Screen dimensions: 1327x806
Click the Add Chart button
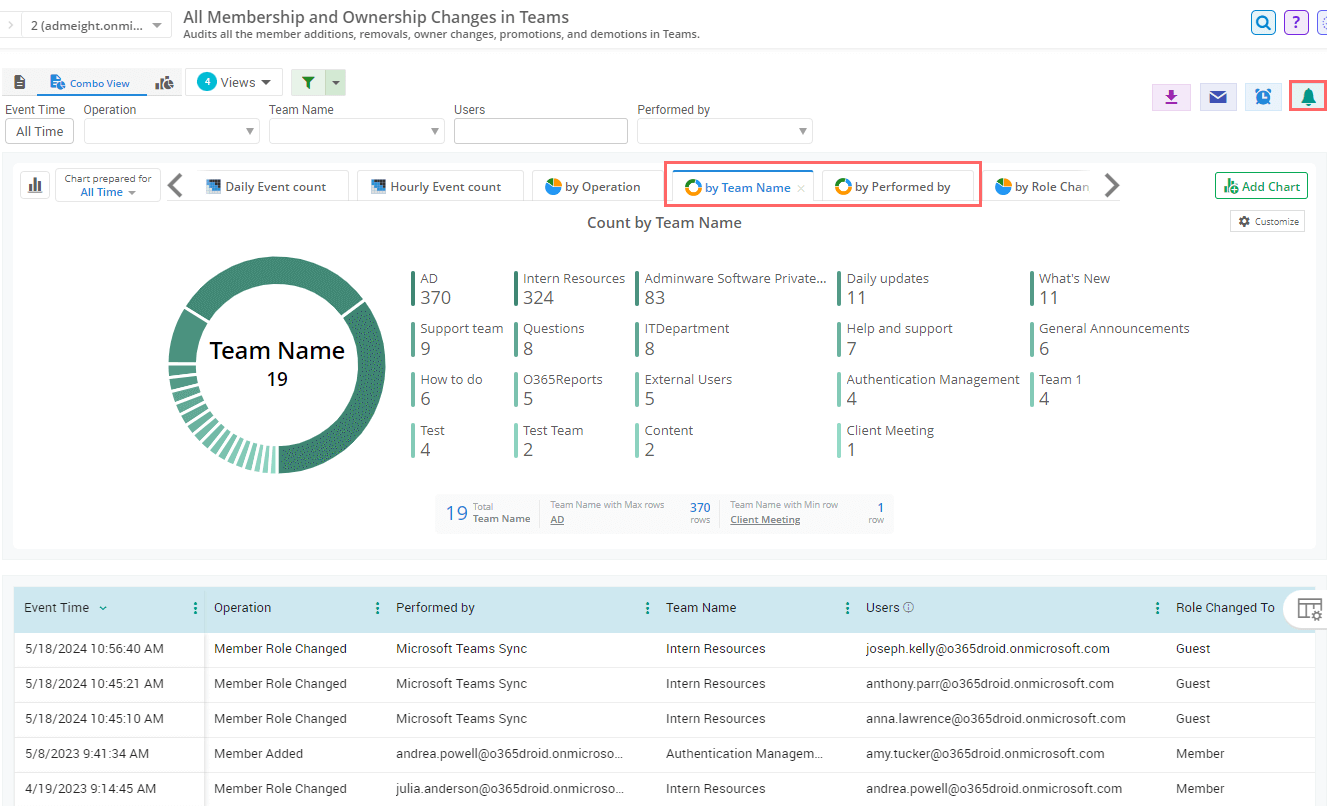point(1261,187)
